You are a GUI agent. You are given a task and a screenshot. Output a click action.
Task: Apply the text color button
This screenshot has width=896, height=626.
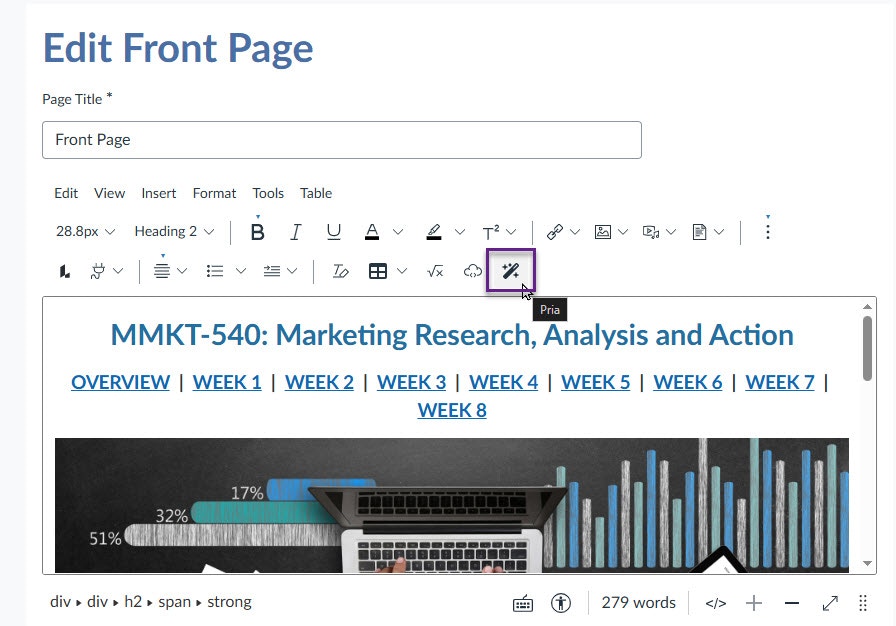coord(372,232)
